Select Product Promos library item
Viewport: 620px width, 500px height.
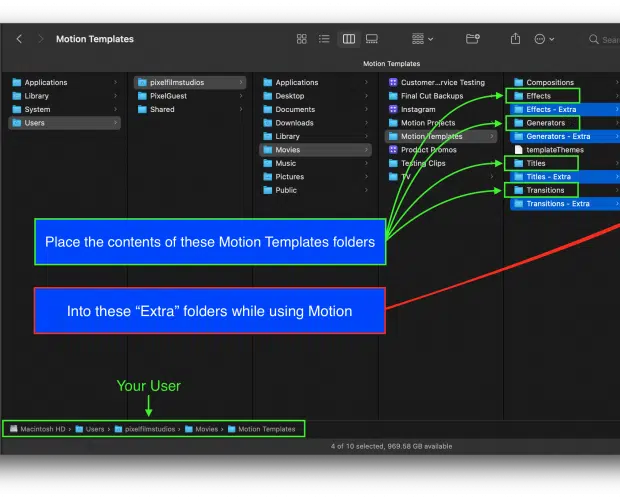tap(441, 149)
